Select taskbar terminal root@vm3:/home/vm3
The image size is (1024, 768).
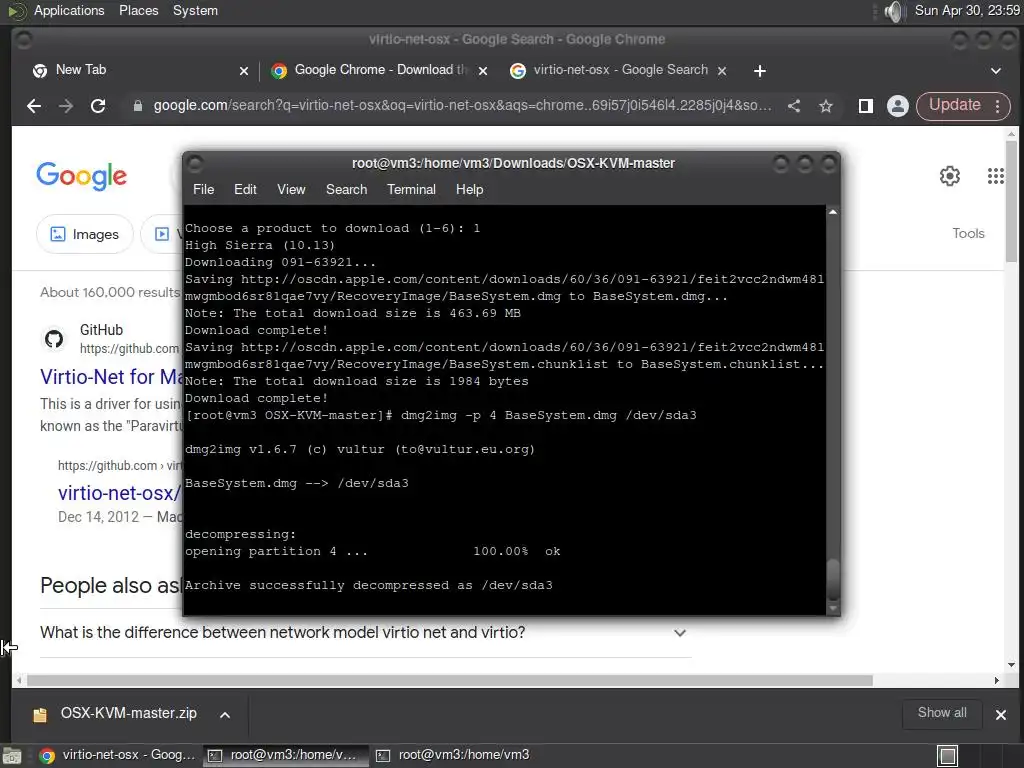click(454, 755)
